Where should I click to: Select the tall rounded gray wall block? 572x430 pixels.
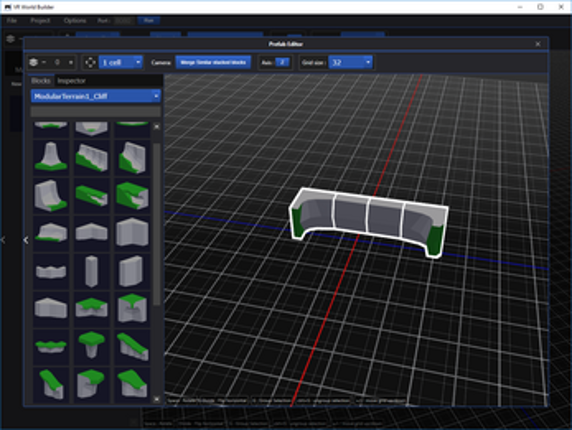coord(132,271)
